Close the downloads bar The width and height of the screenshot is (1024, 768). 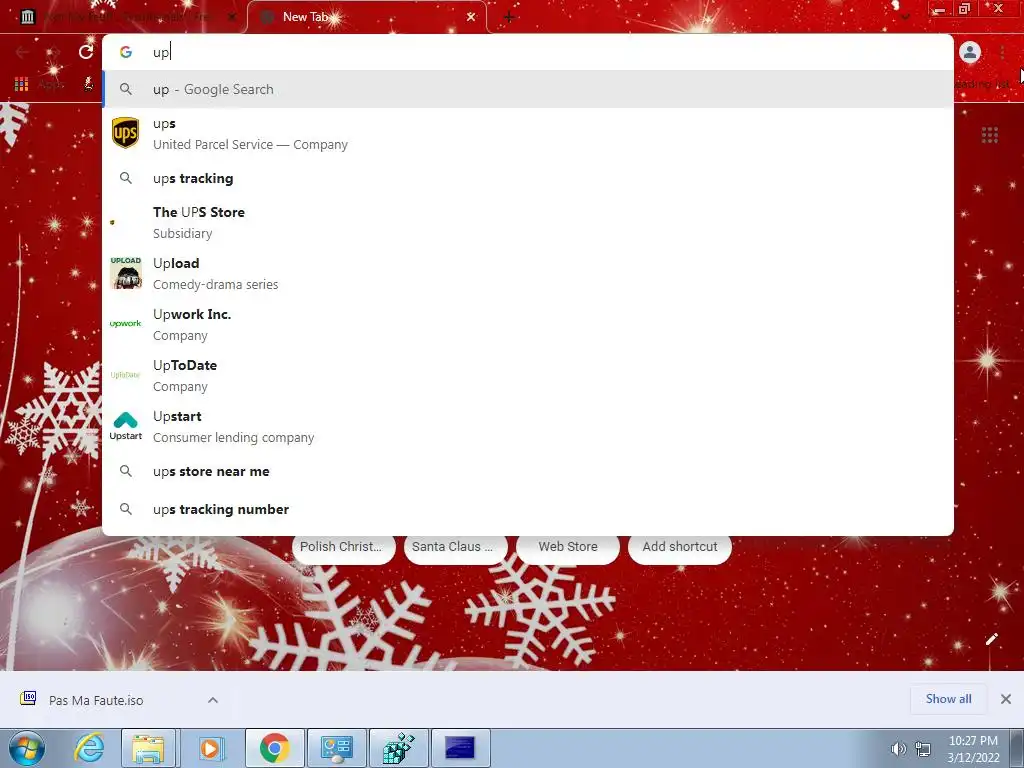tap(1006, 699)
